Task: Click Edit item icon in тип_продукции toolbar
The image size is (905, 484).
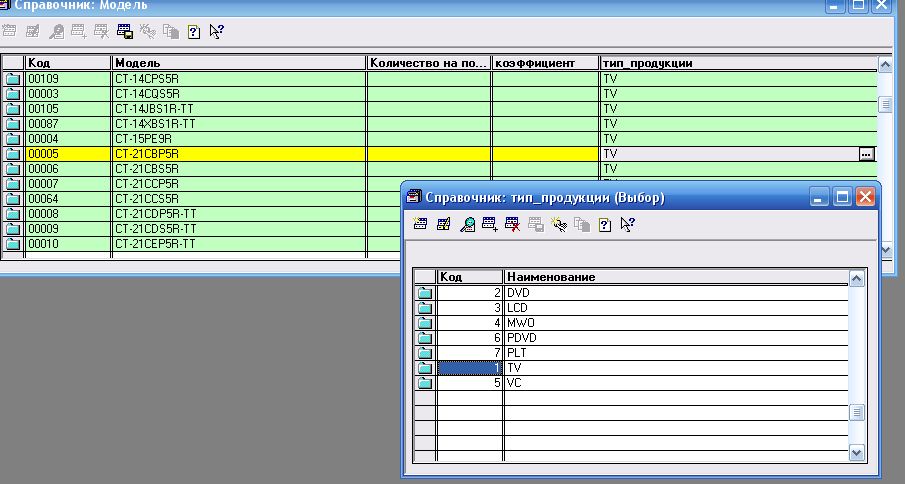Action: pyautogui.click(x=443, y=225)
